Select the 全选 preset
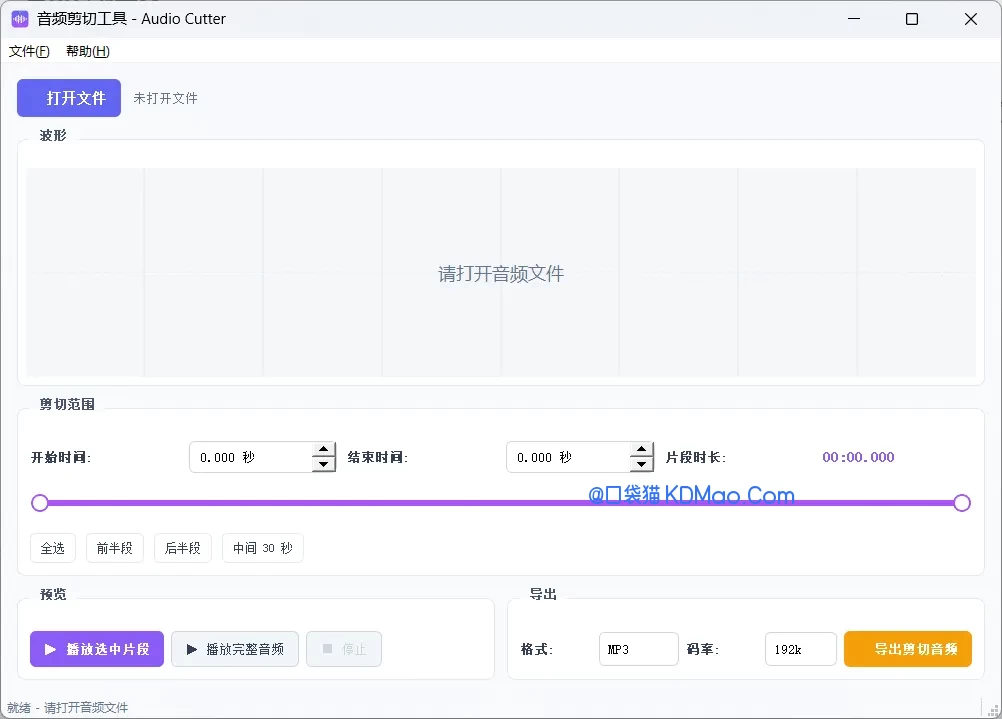 coord(53,548)
